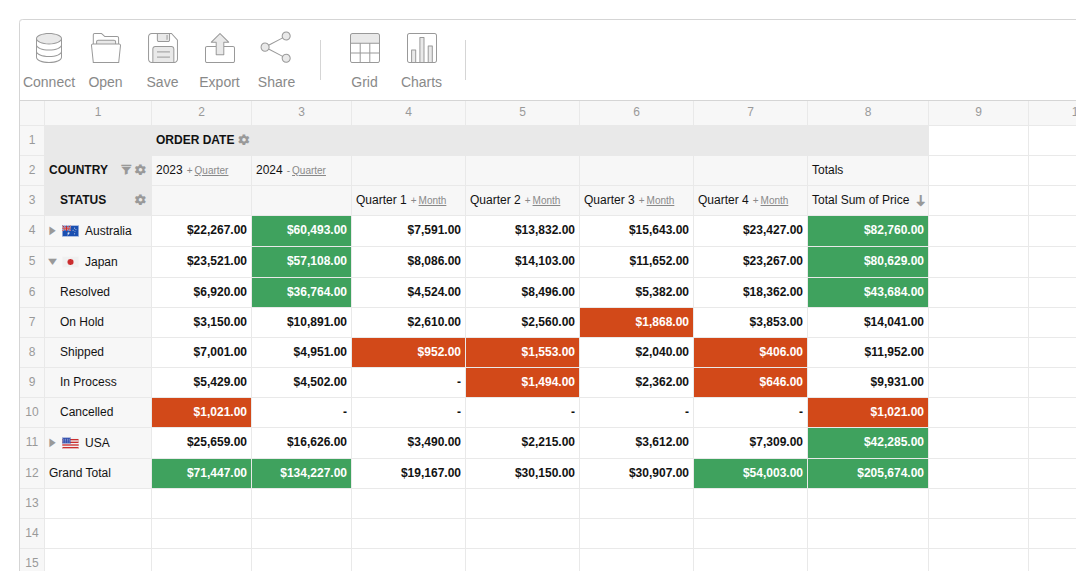Collapse 2024 Quarter link
Viewport: 1076px width, 571px height.
click(308, 171)
